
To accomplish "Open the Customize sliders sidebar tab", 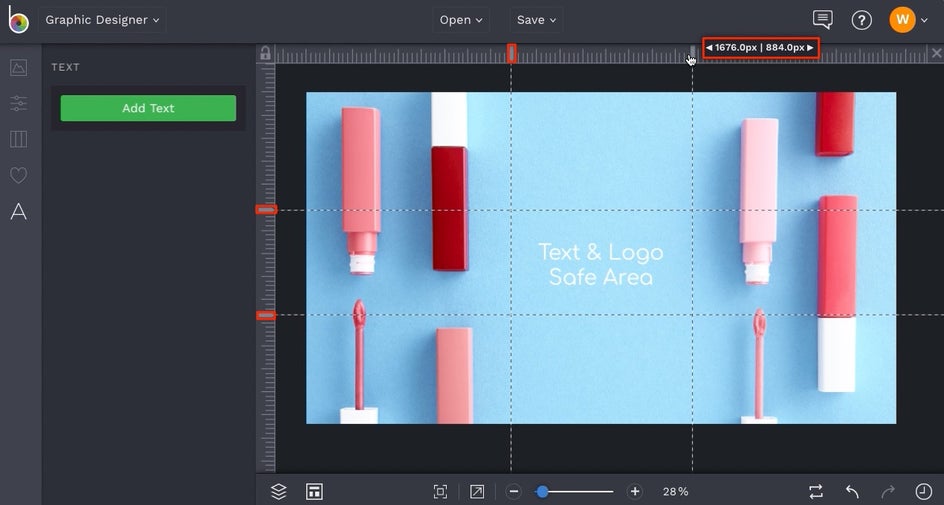I will point(19,104).
